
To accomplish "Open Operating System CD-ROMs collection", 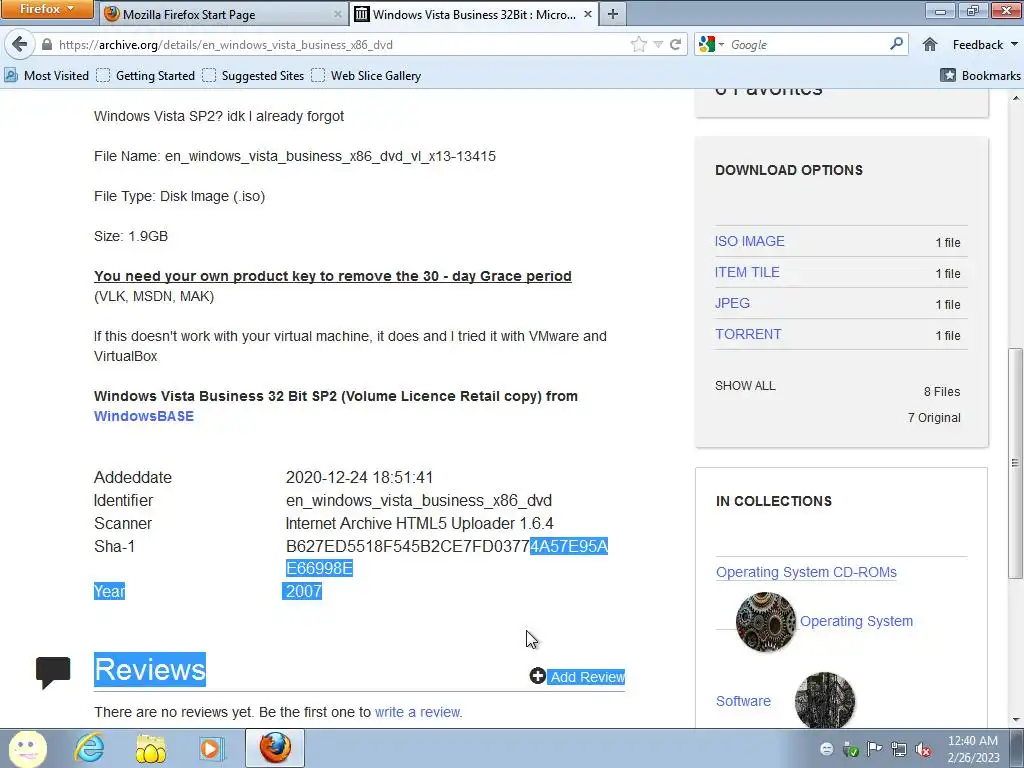I will (806, 572).
